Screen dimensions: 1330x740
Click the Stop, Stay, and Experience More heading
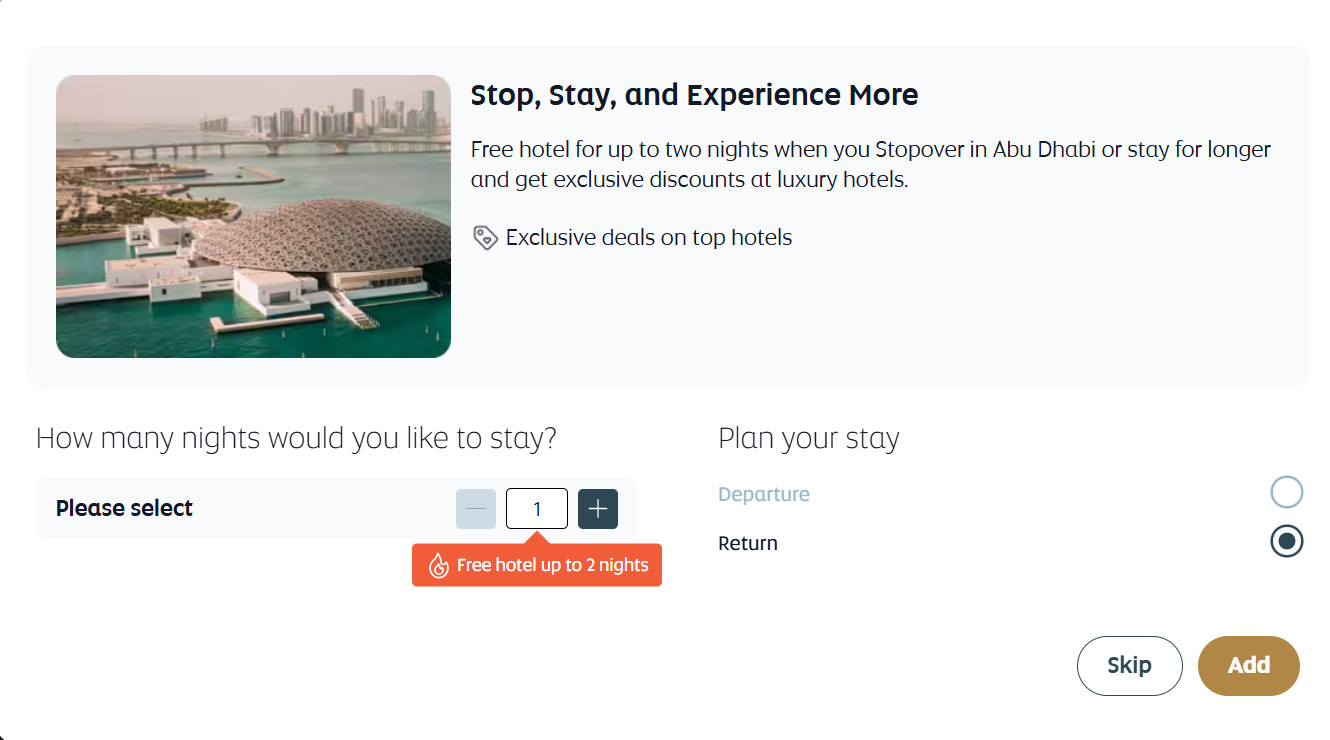click(694, 96)
